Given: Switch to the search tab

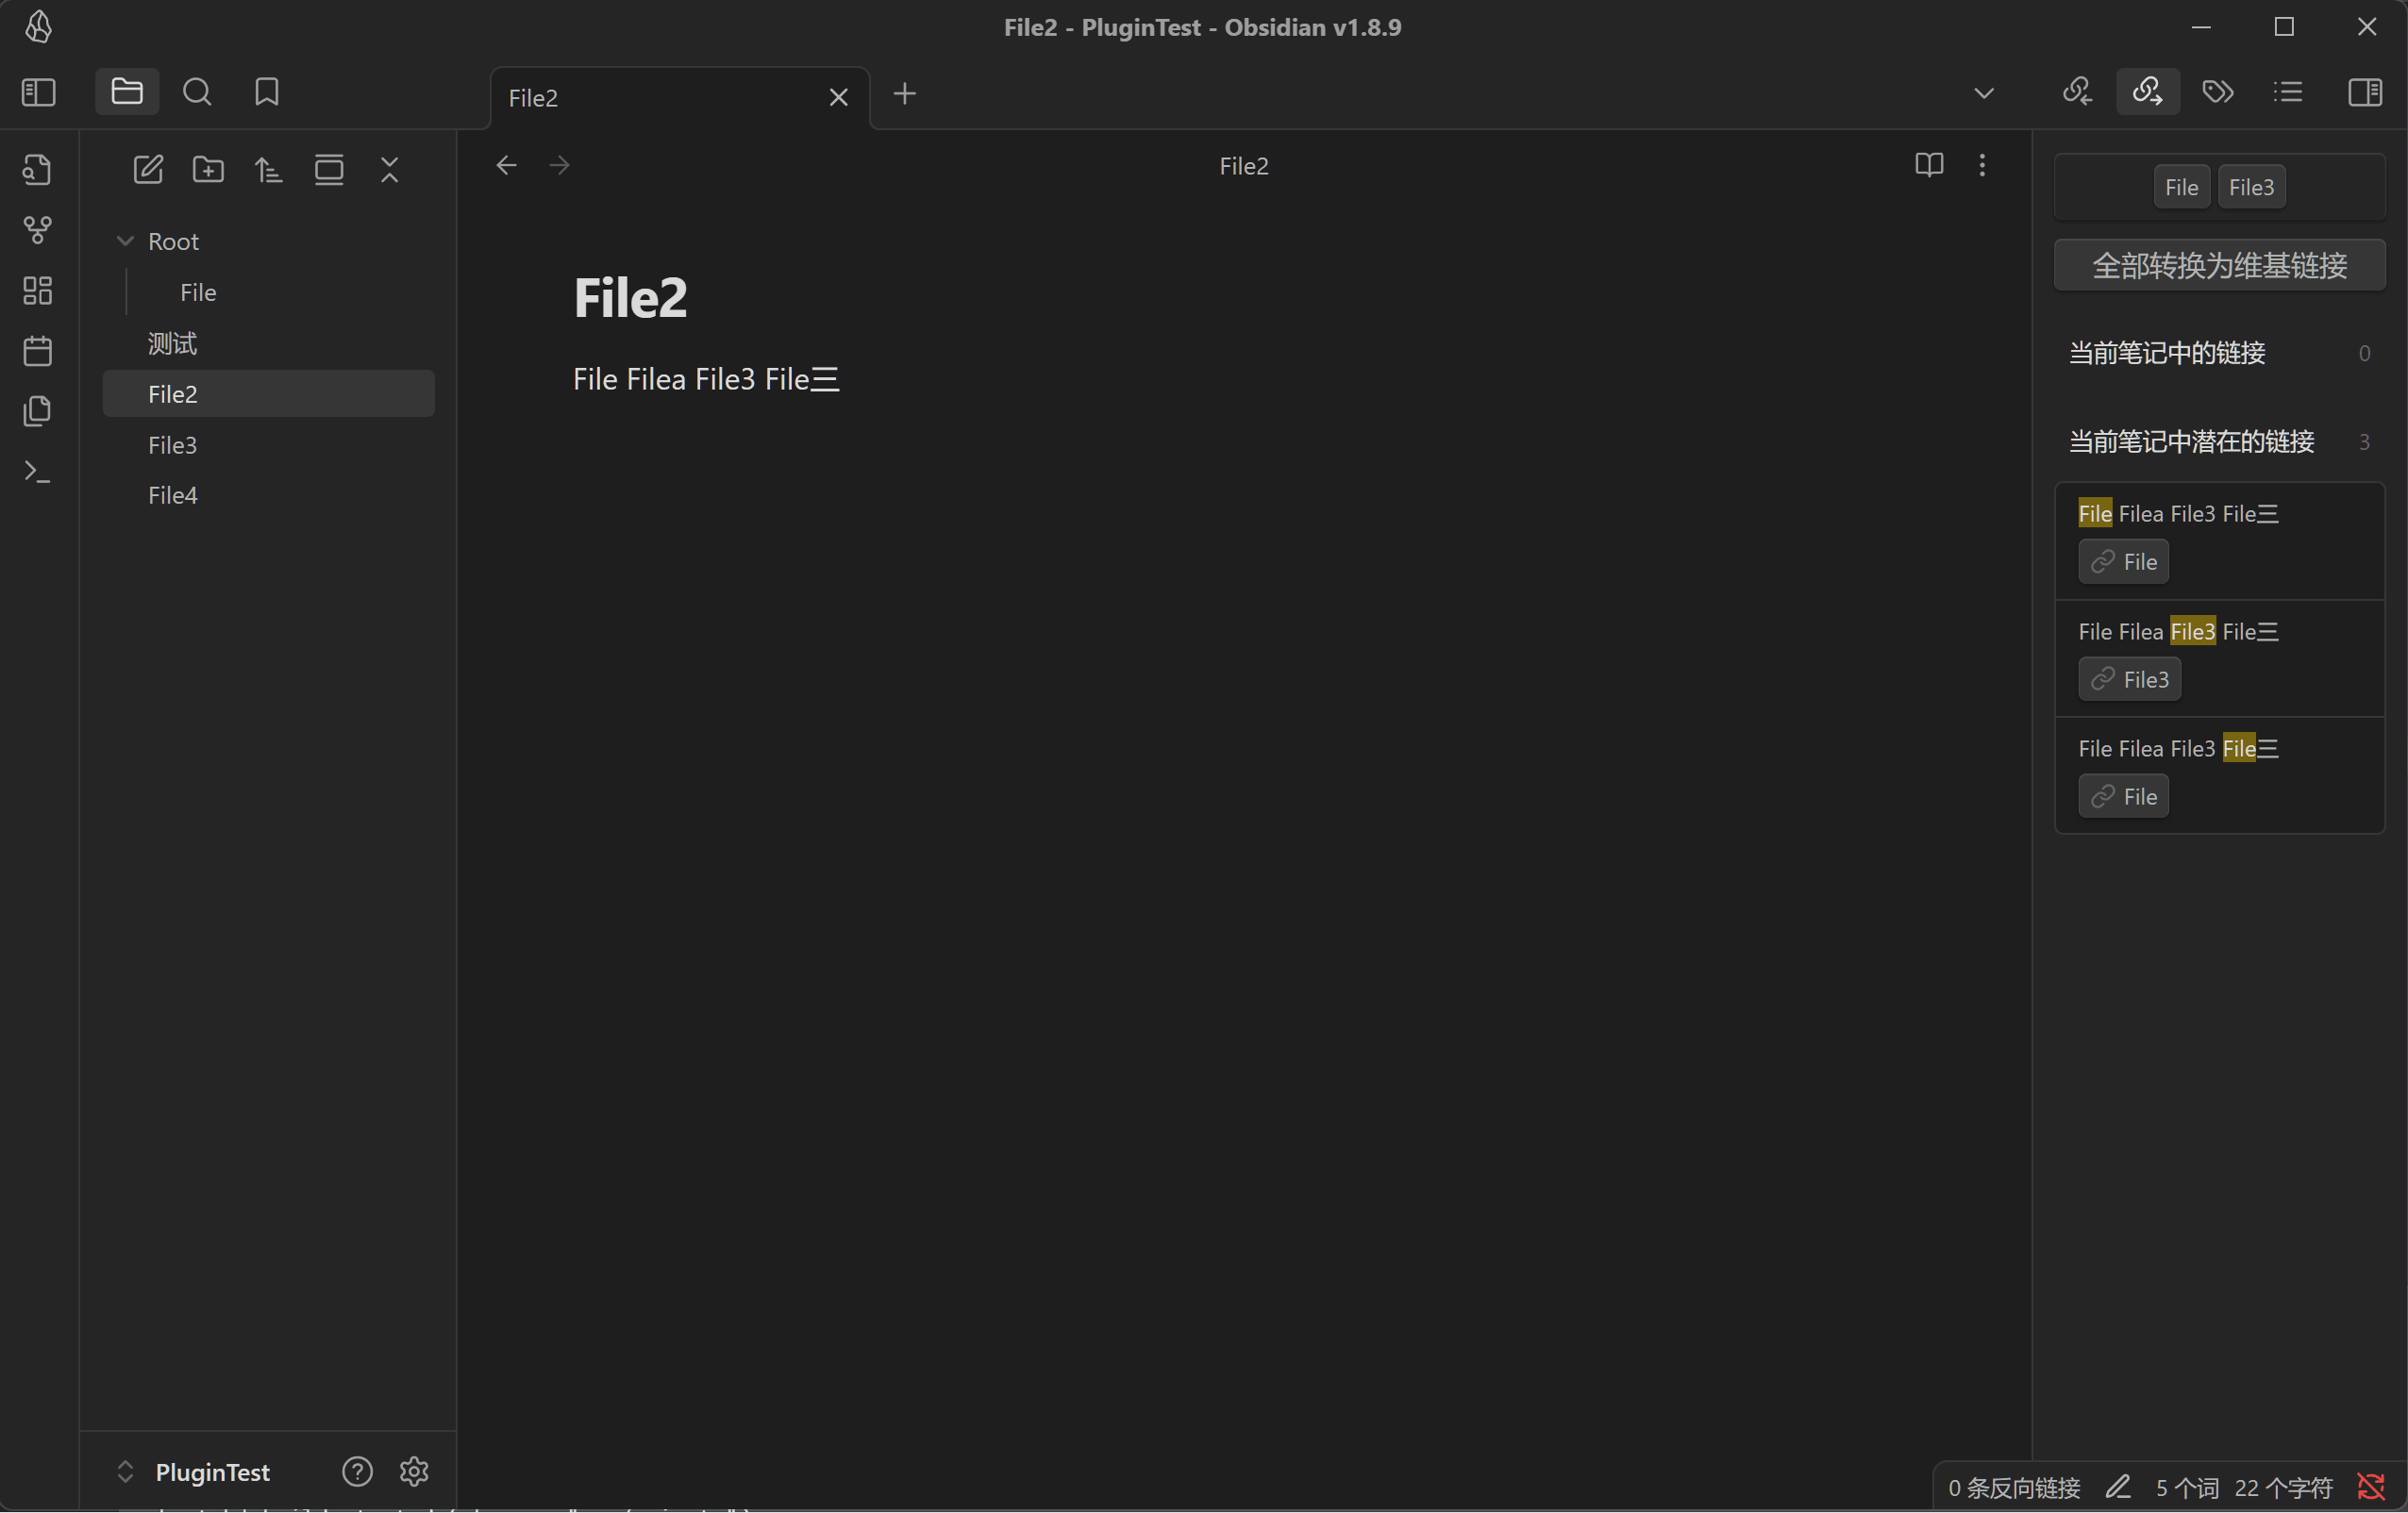Looking at the screenshot, I should click(x=197, y=92).
